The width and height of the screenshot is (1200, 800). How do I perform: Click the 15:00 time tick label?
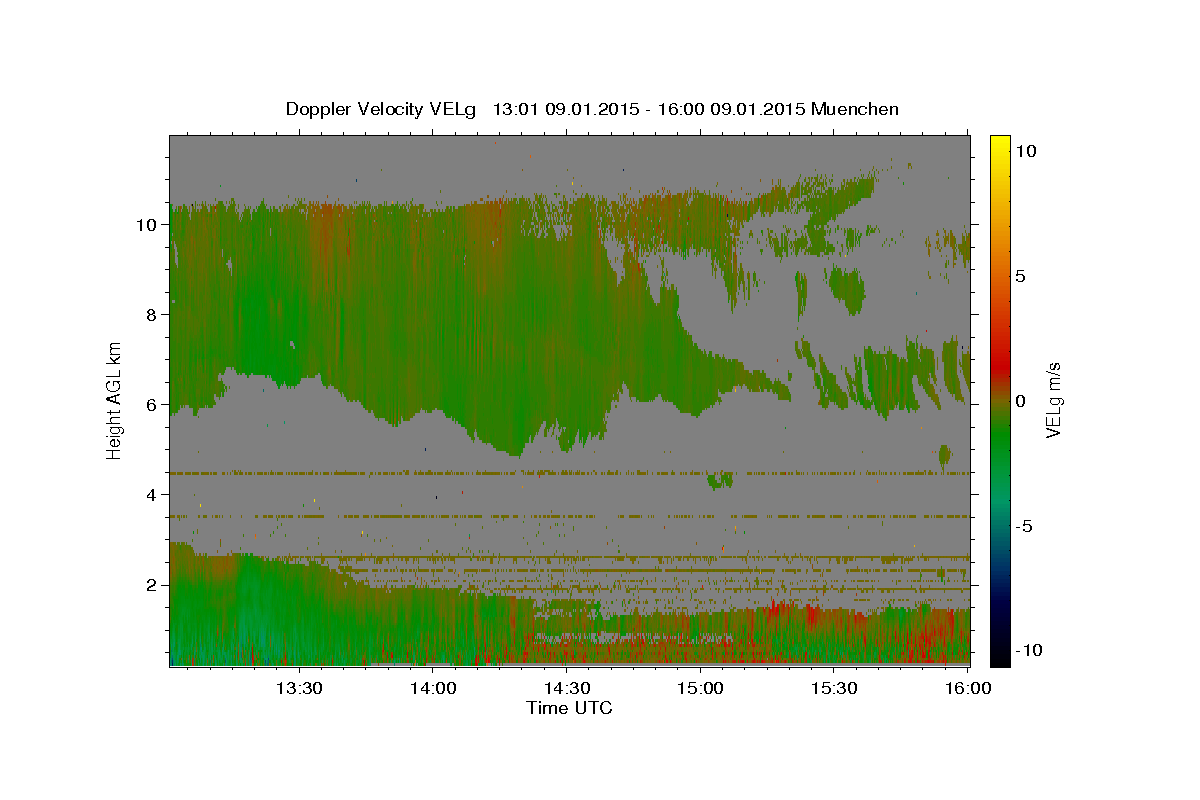[700, 688]
